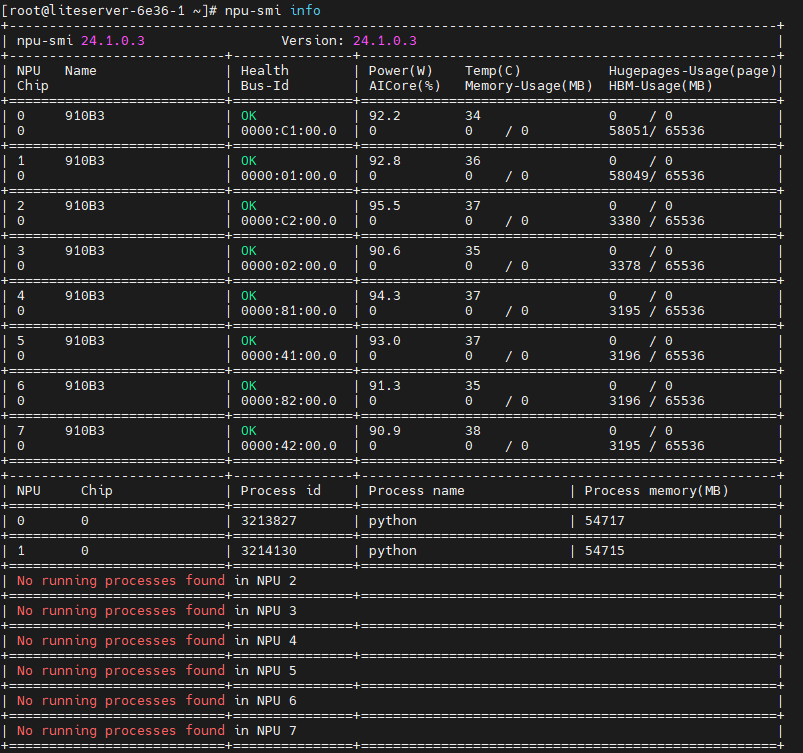Click 'No running processes found in NPU 2'
Screen dimensions: 803x753
tap(156, 581)
